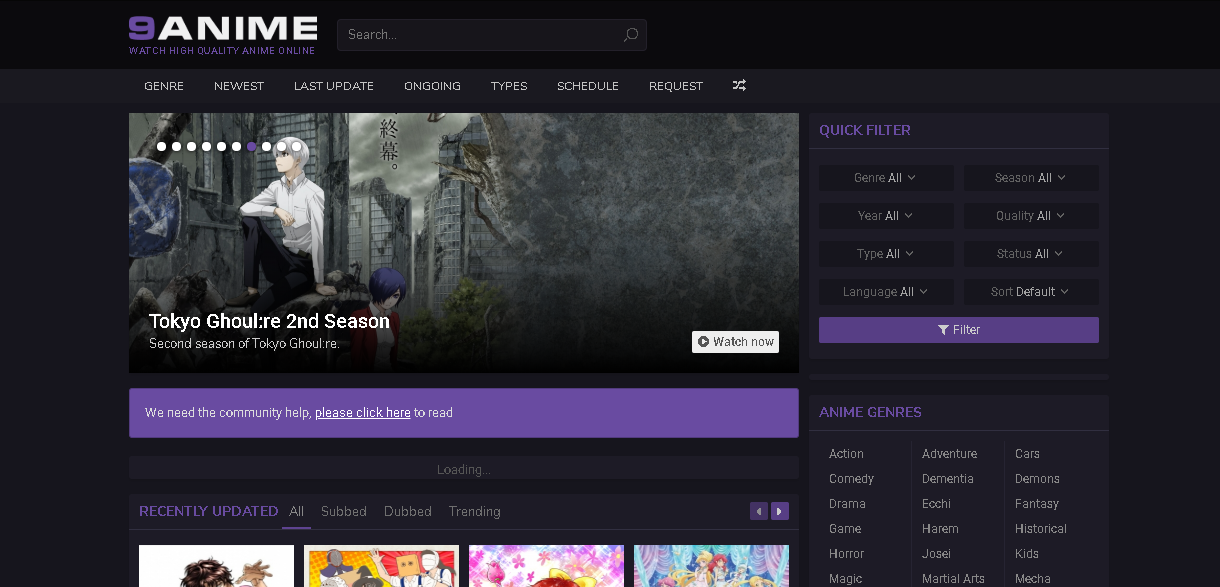Open the fourth recently updated thumbnail

point(711,566)
